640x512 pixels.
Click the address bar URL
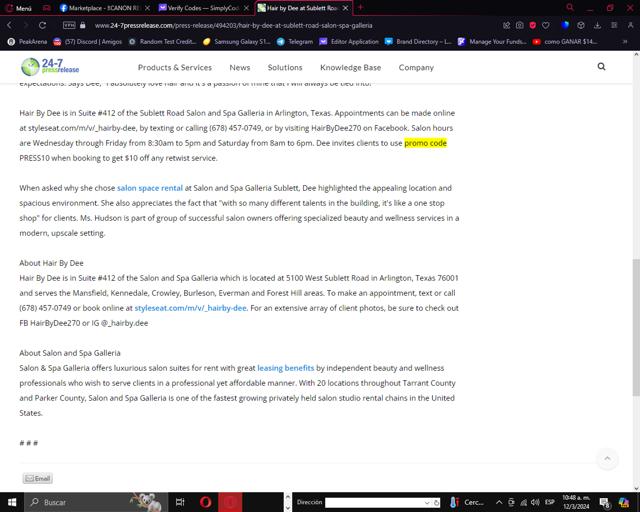click(233, 25)
